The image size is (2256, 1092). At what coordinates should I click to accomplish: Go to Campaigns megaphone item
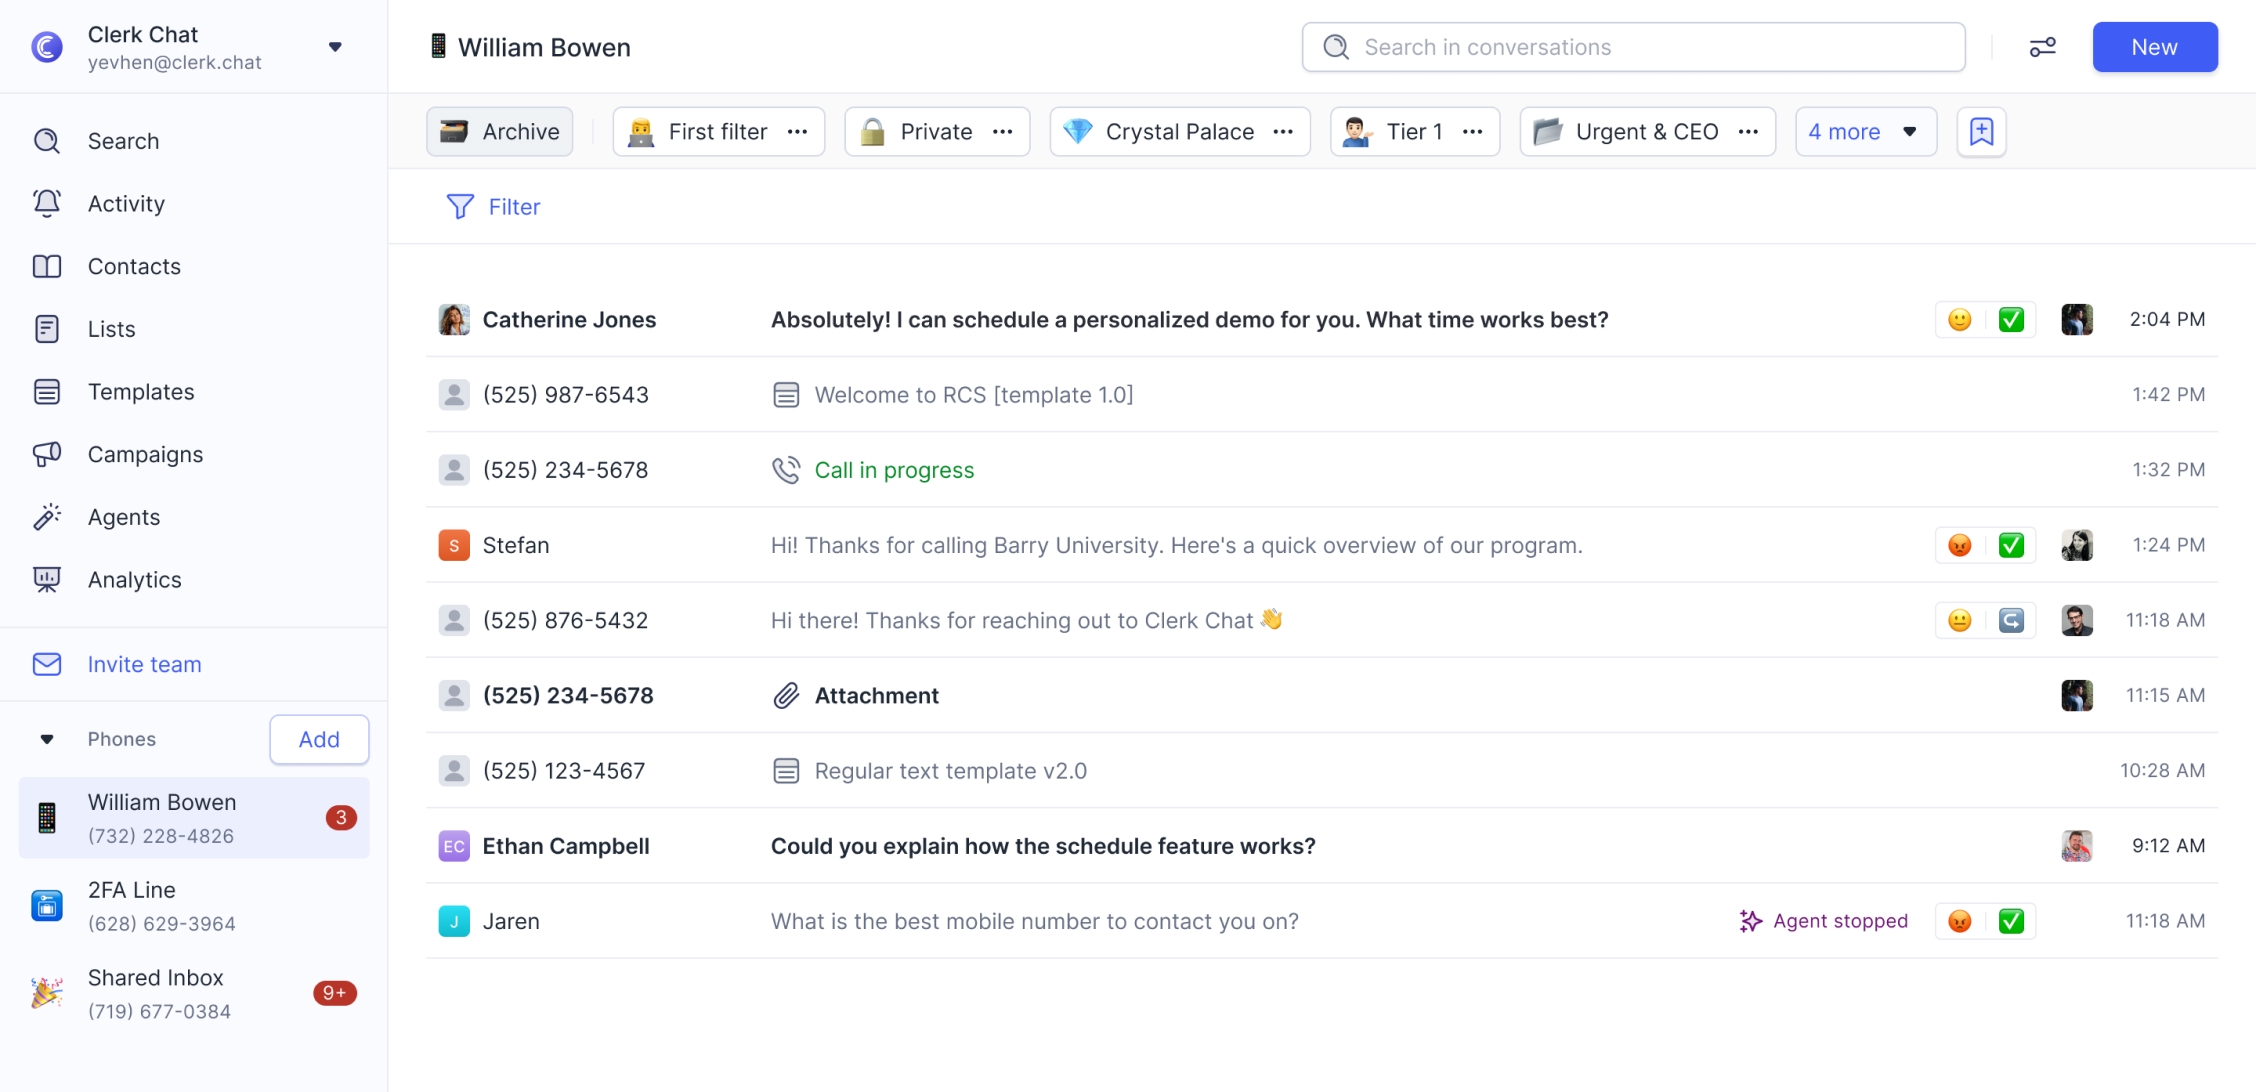[x=47, y=454]
